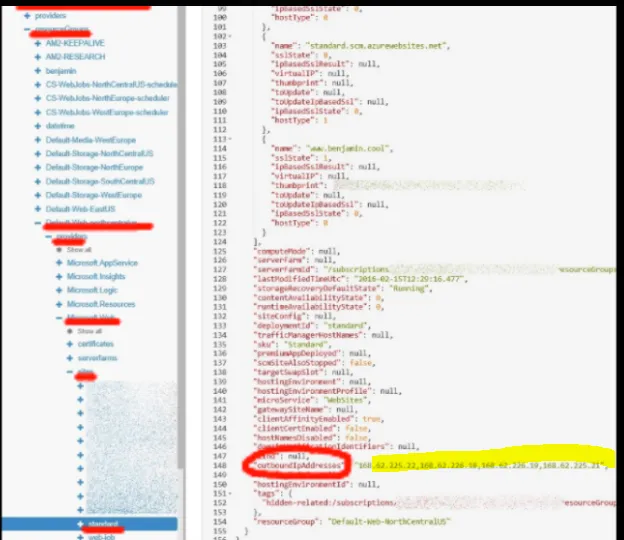Select the AM2-RESEARCH resource group
Image resolution: width=624 pixels, height=540 pixels.
pos(75,57)
